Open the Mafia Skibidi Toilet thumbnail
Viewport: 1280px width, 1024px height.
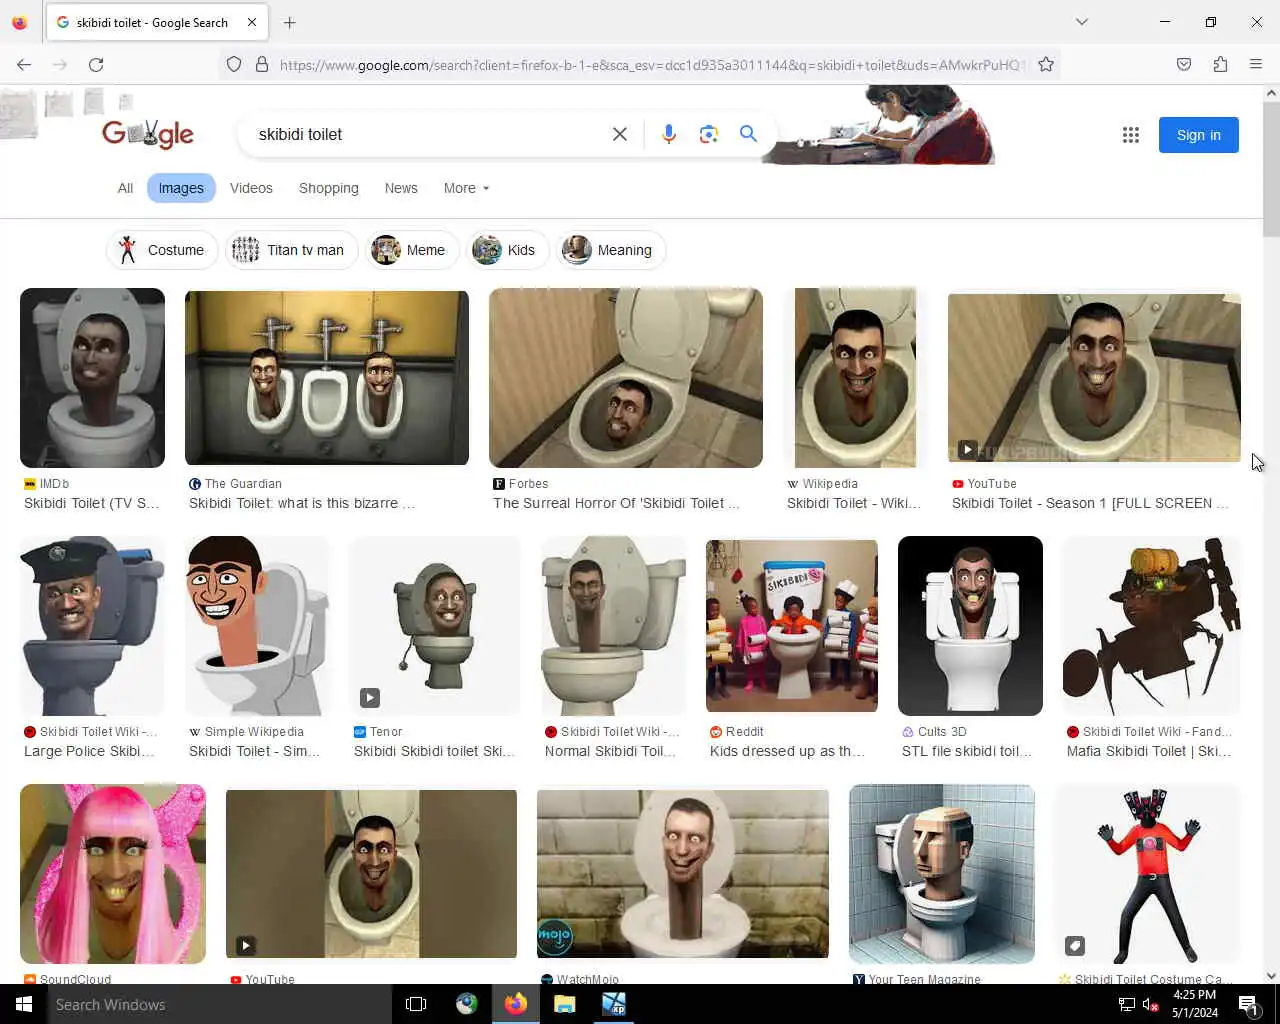(x=1151, y=626)
